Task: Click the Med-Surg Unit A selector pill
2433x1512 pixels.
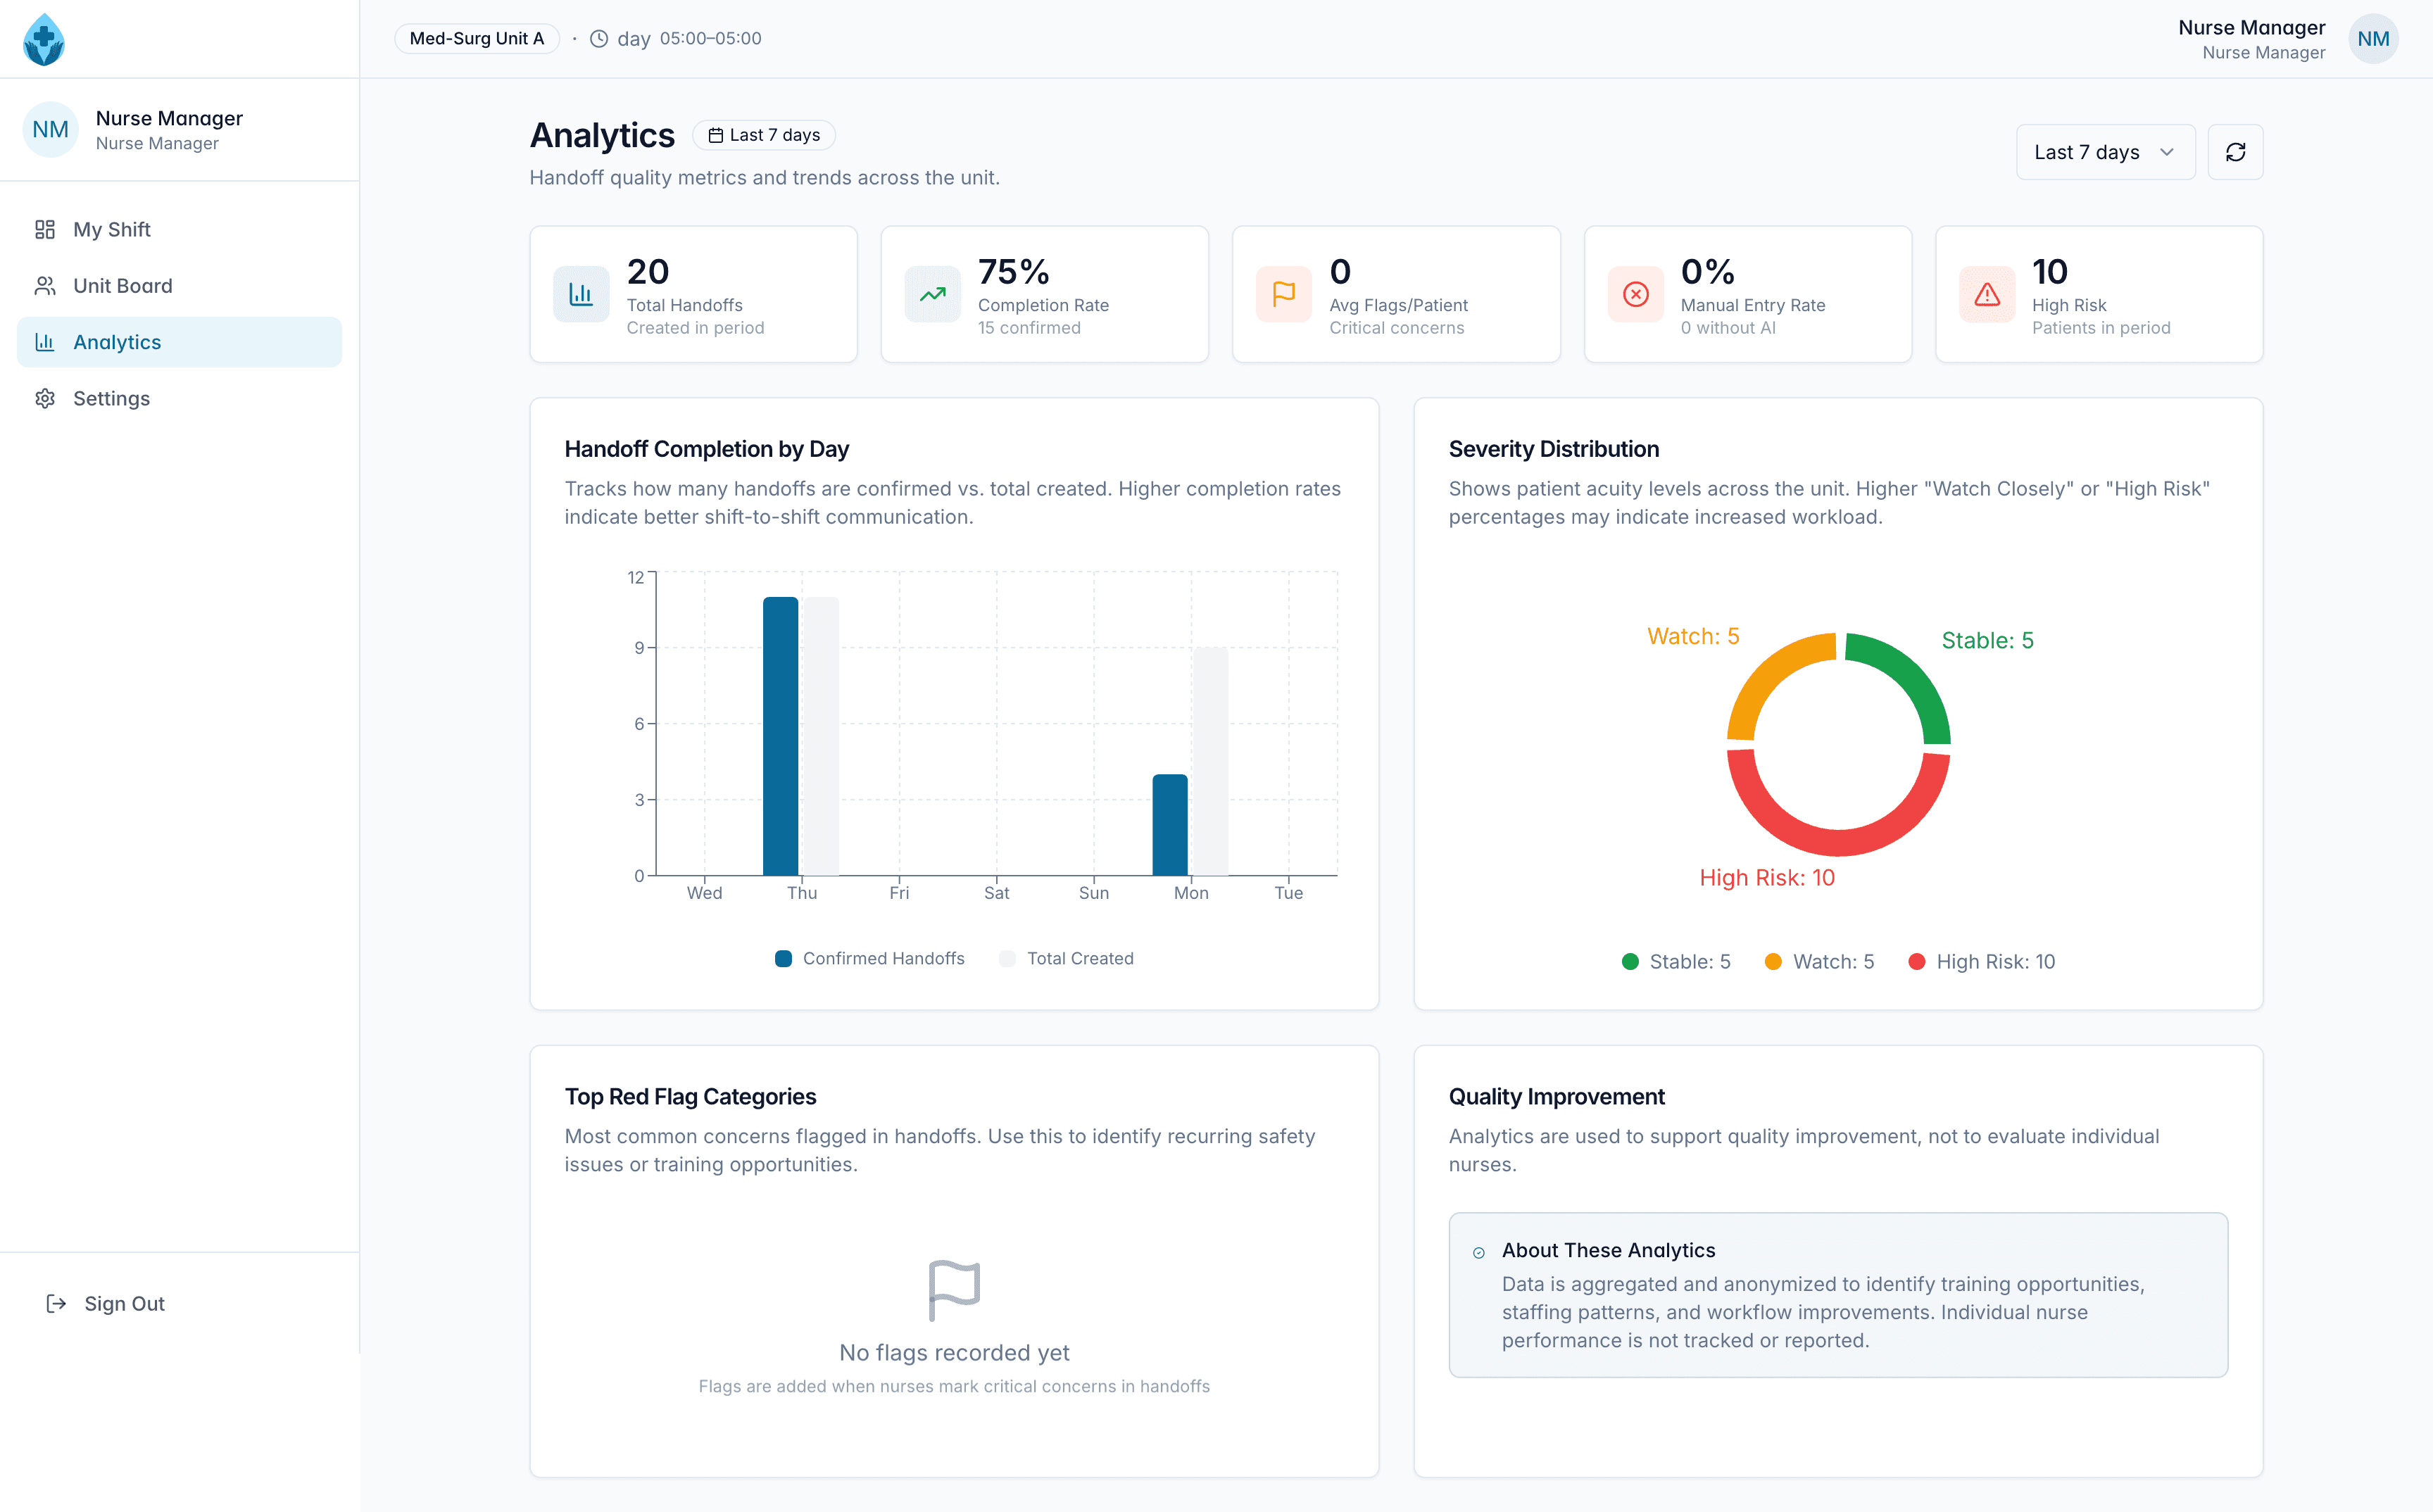Action: click(x=476, y=39)
